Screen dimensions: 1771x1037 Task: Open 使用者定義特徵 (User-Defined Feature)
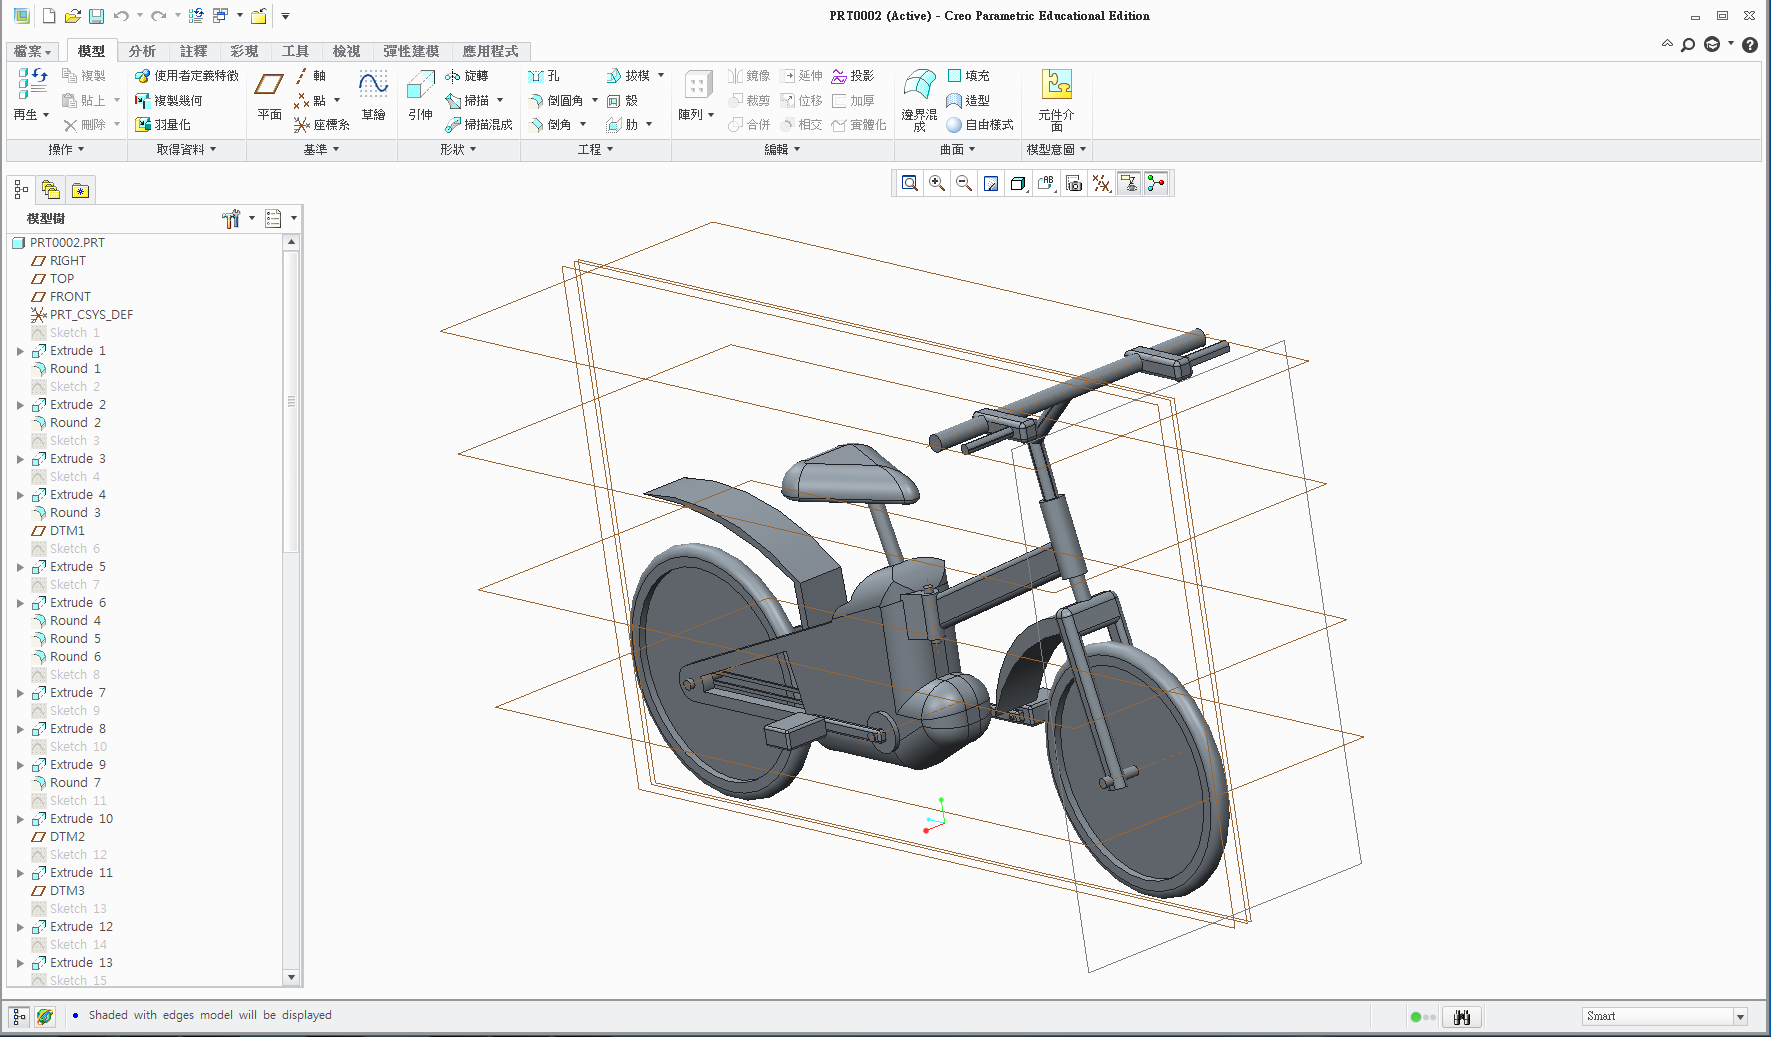187,76
